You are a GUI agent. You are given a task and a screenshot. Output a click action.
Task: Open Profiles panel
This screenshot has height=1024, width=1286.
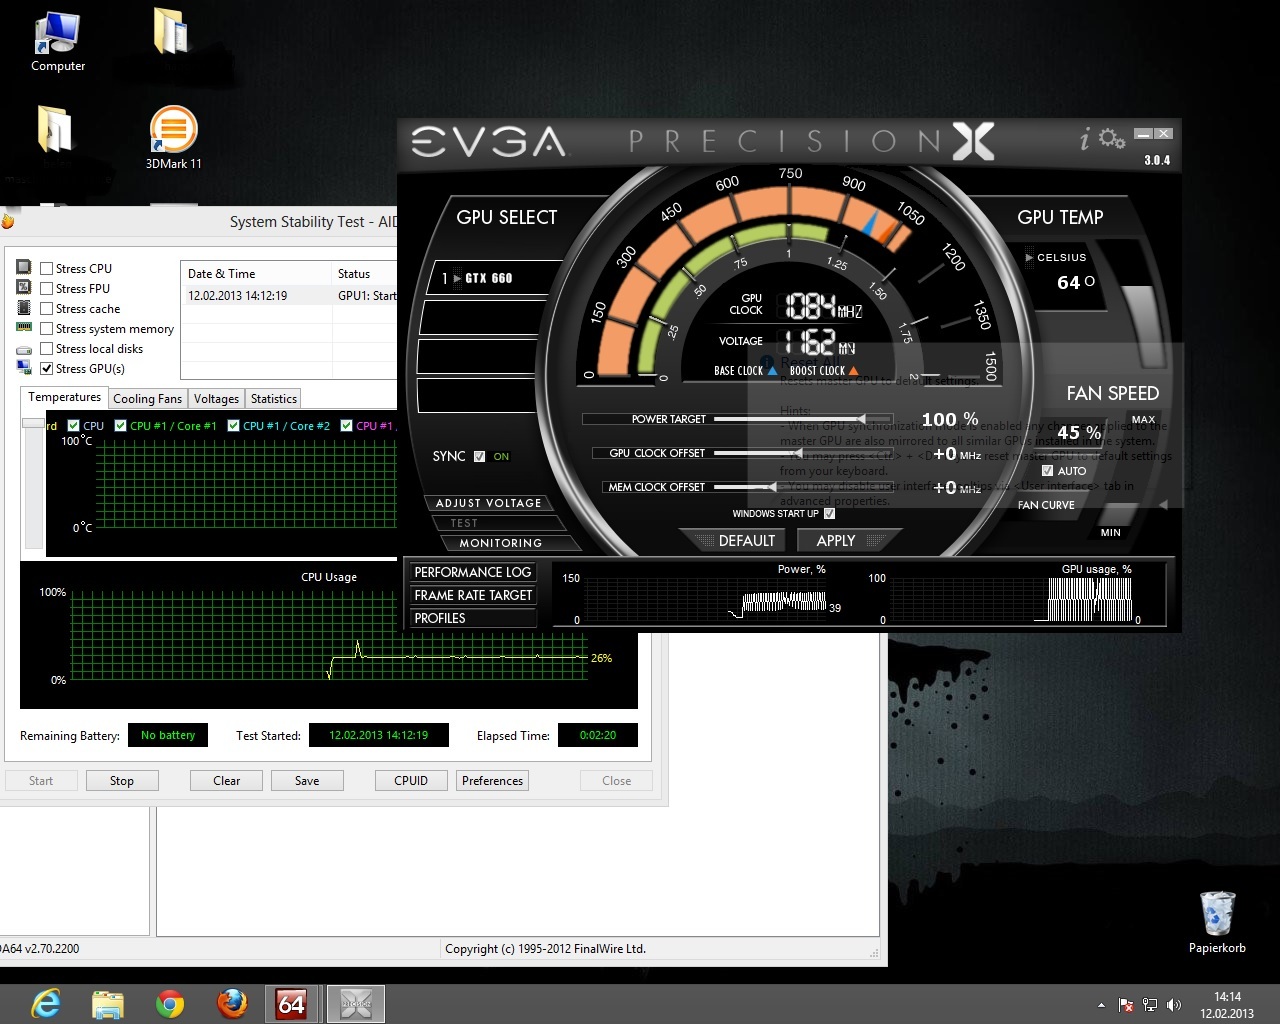pos(472,618)
